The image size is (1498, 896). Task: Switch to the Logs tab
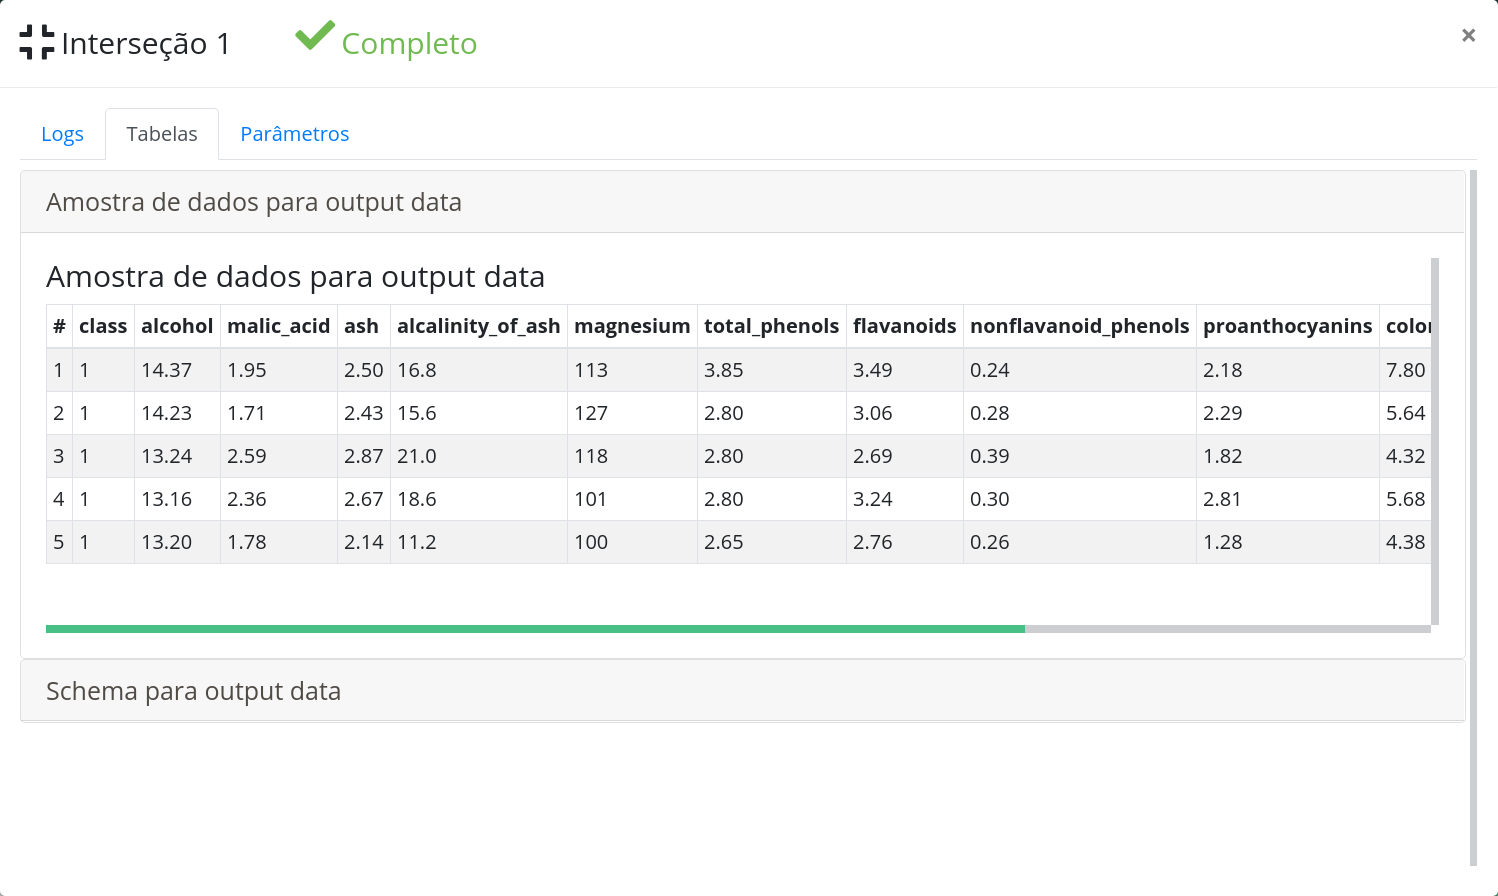[x=62, y=134]
